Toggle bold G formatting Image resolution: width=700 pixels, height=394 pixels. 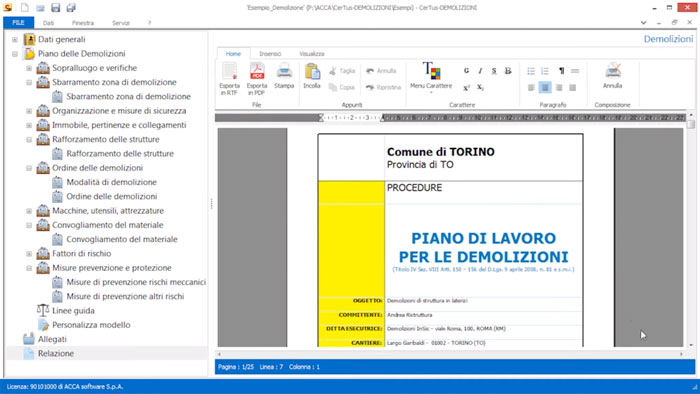(466, 71)
